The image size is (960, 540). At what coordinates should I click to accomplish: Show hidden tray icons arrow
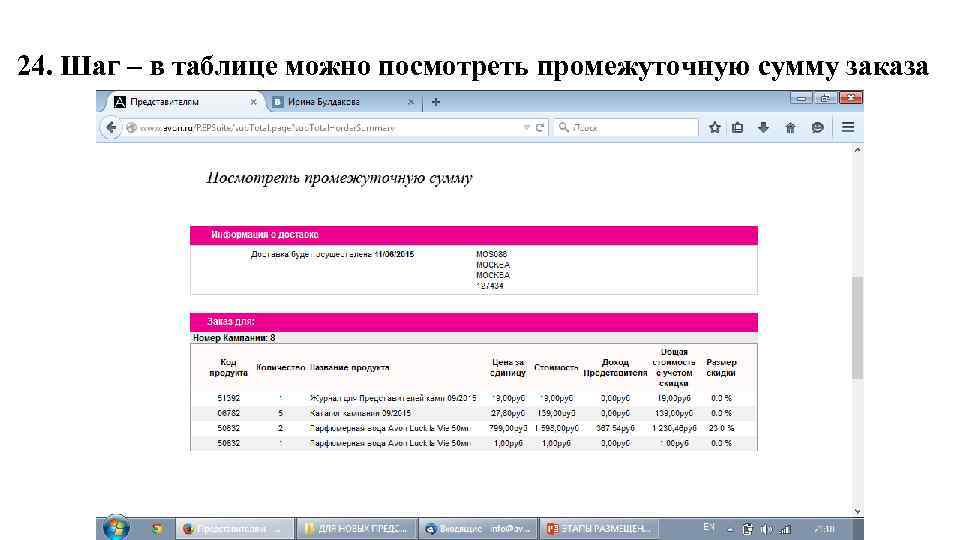730,530
